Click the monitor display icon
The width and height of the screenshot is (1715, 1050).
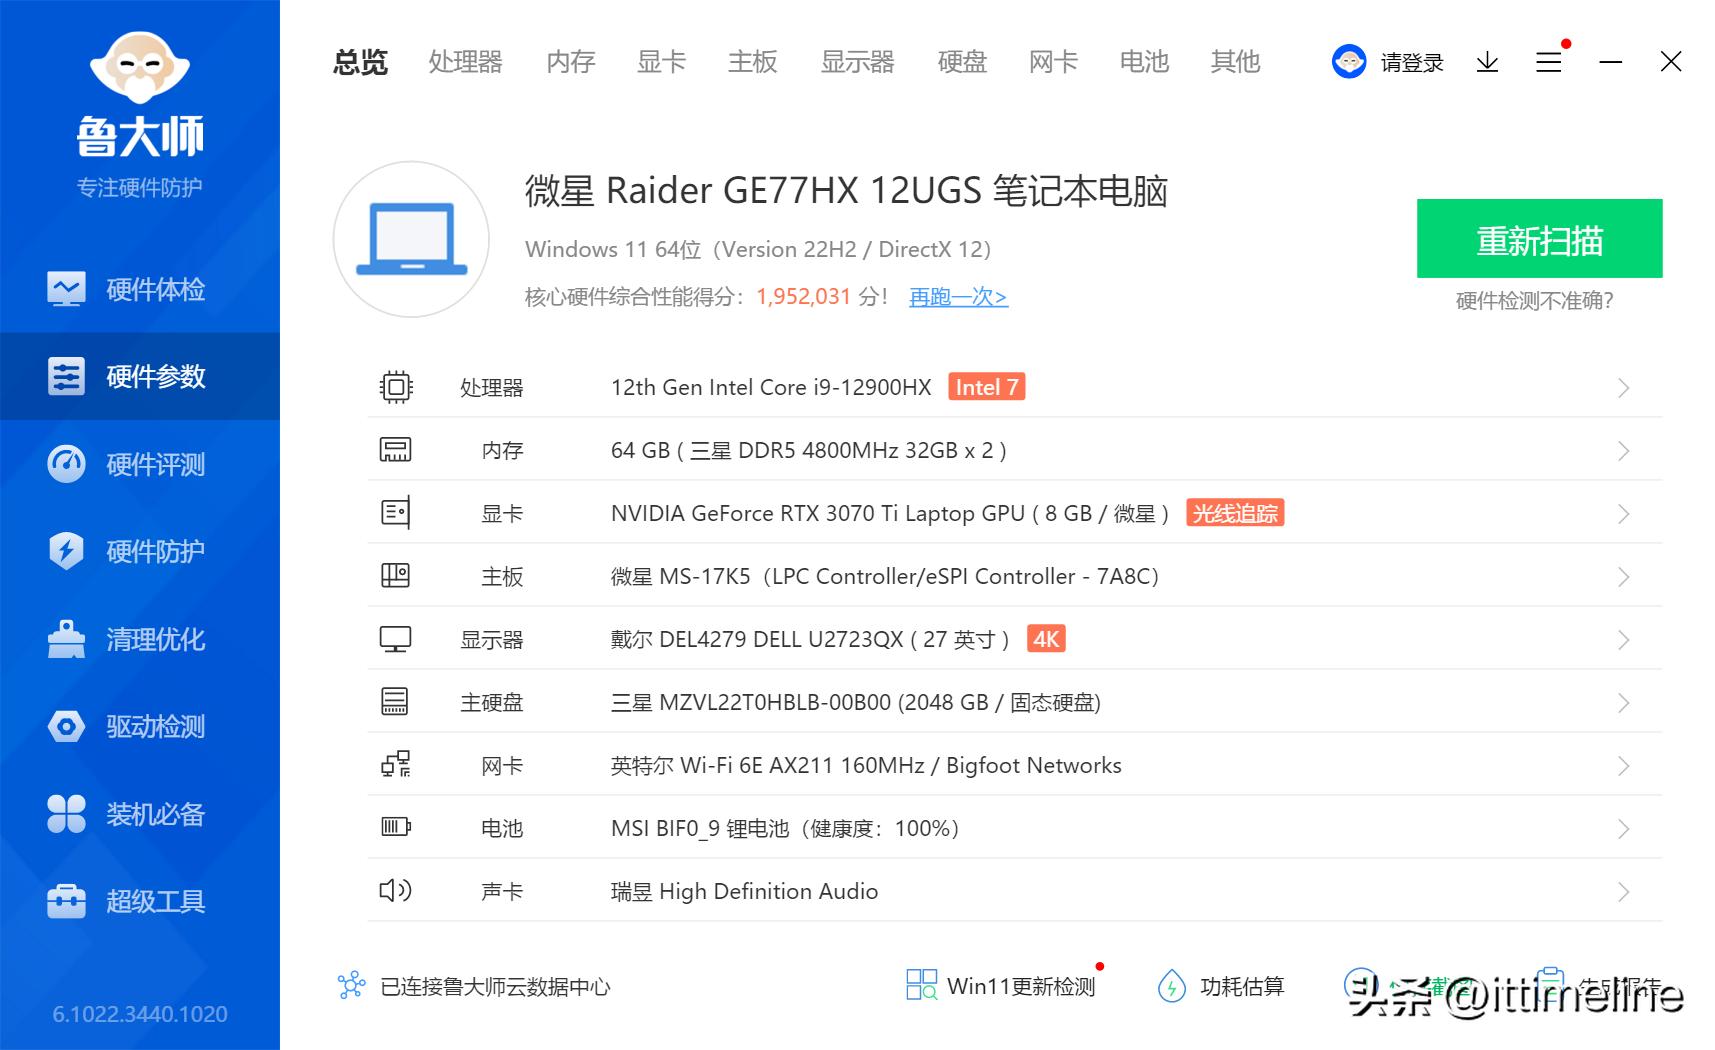click(x=396, y=639)
